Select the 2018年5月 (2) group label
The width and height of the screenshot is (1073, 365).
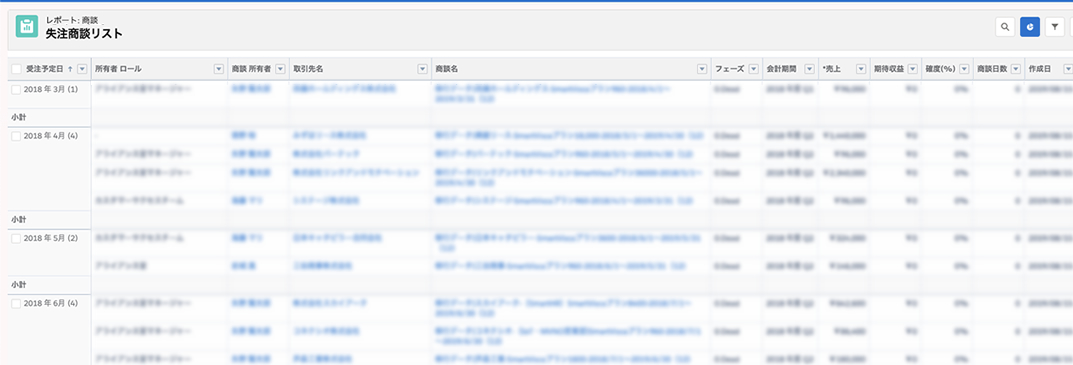point(51,238)
